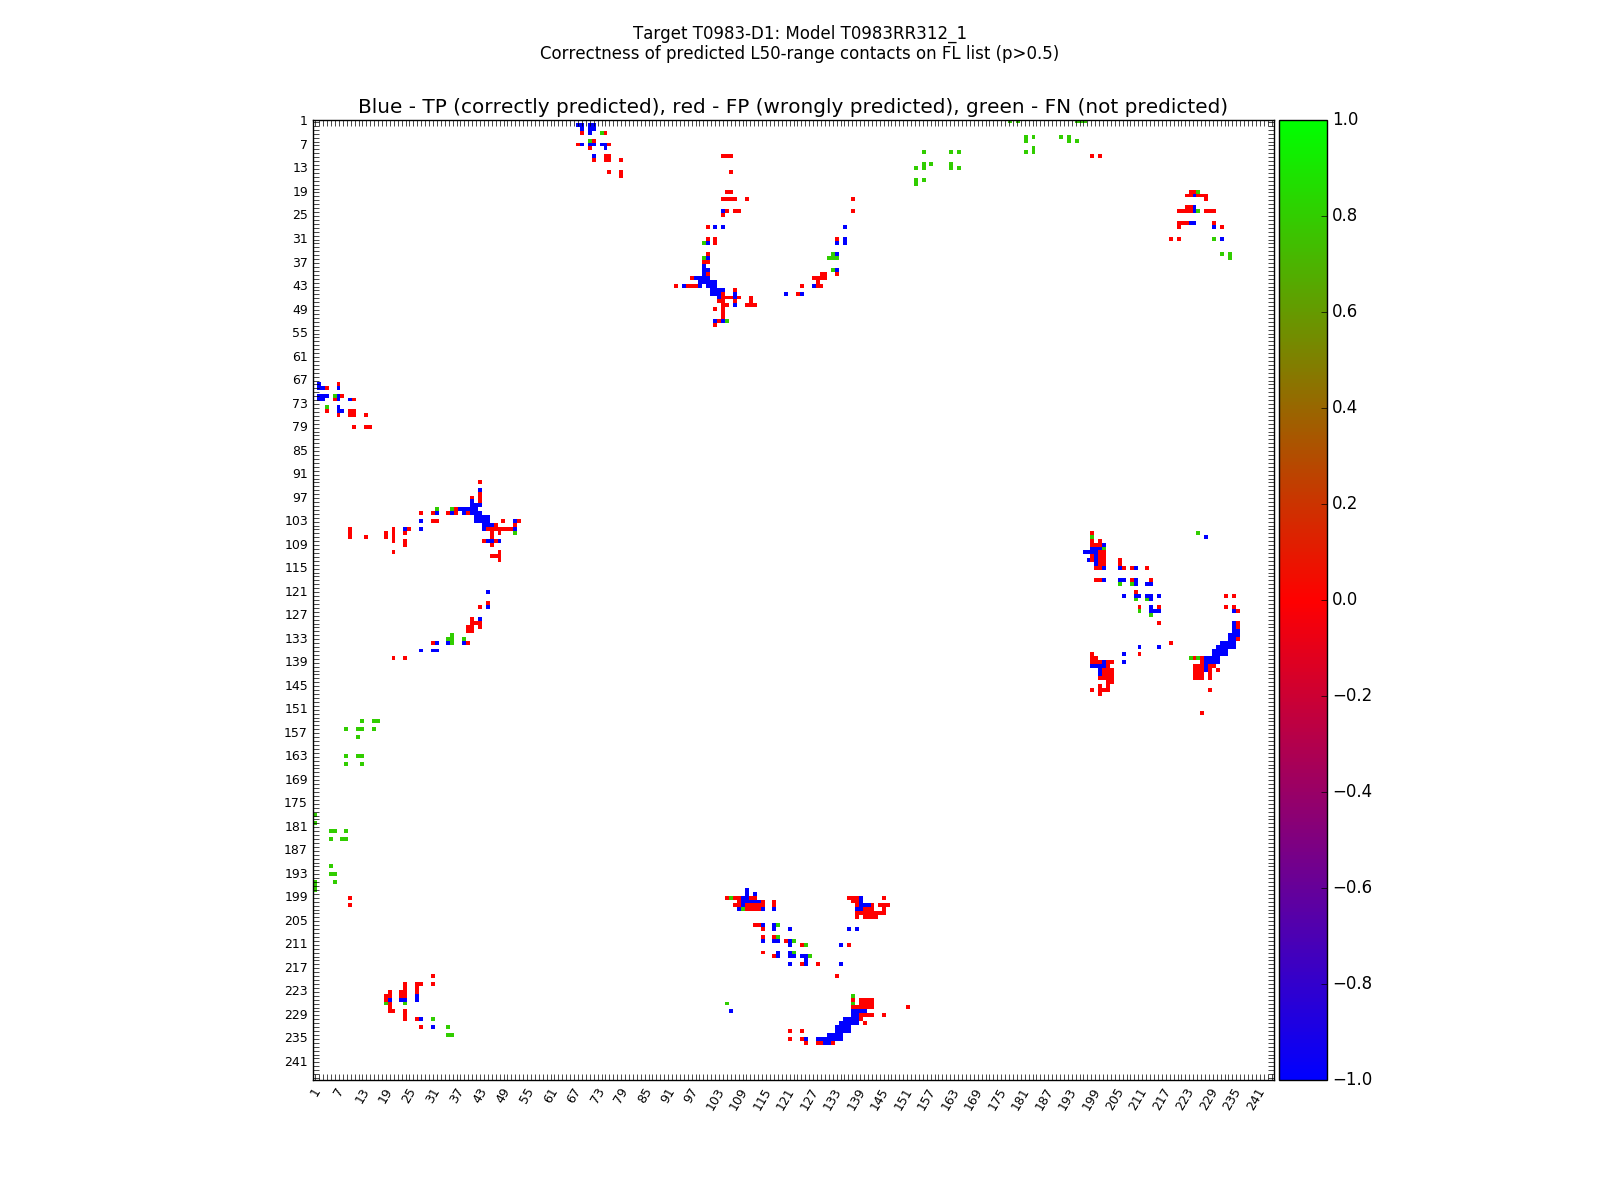Click the y-axis tick label 241
The height and width of the screenshot is (1200, 1600).
(x=296, y=1062)
